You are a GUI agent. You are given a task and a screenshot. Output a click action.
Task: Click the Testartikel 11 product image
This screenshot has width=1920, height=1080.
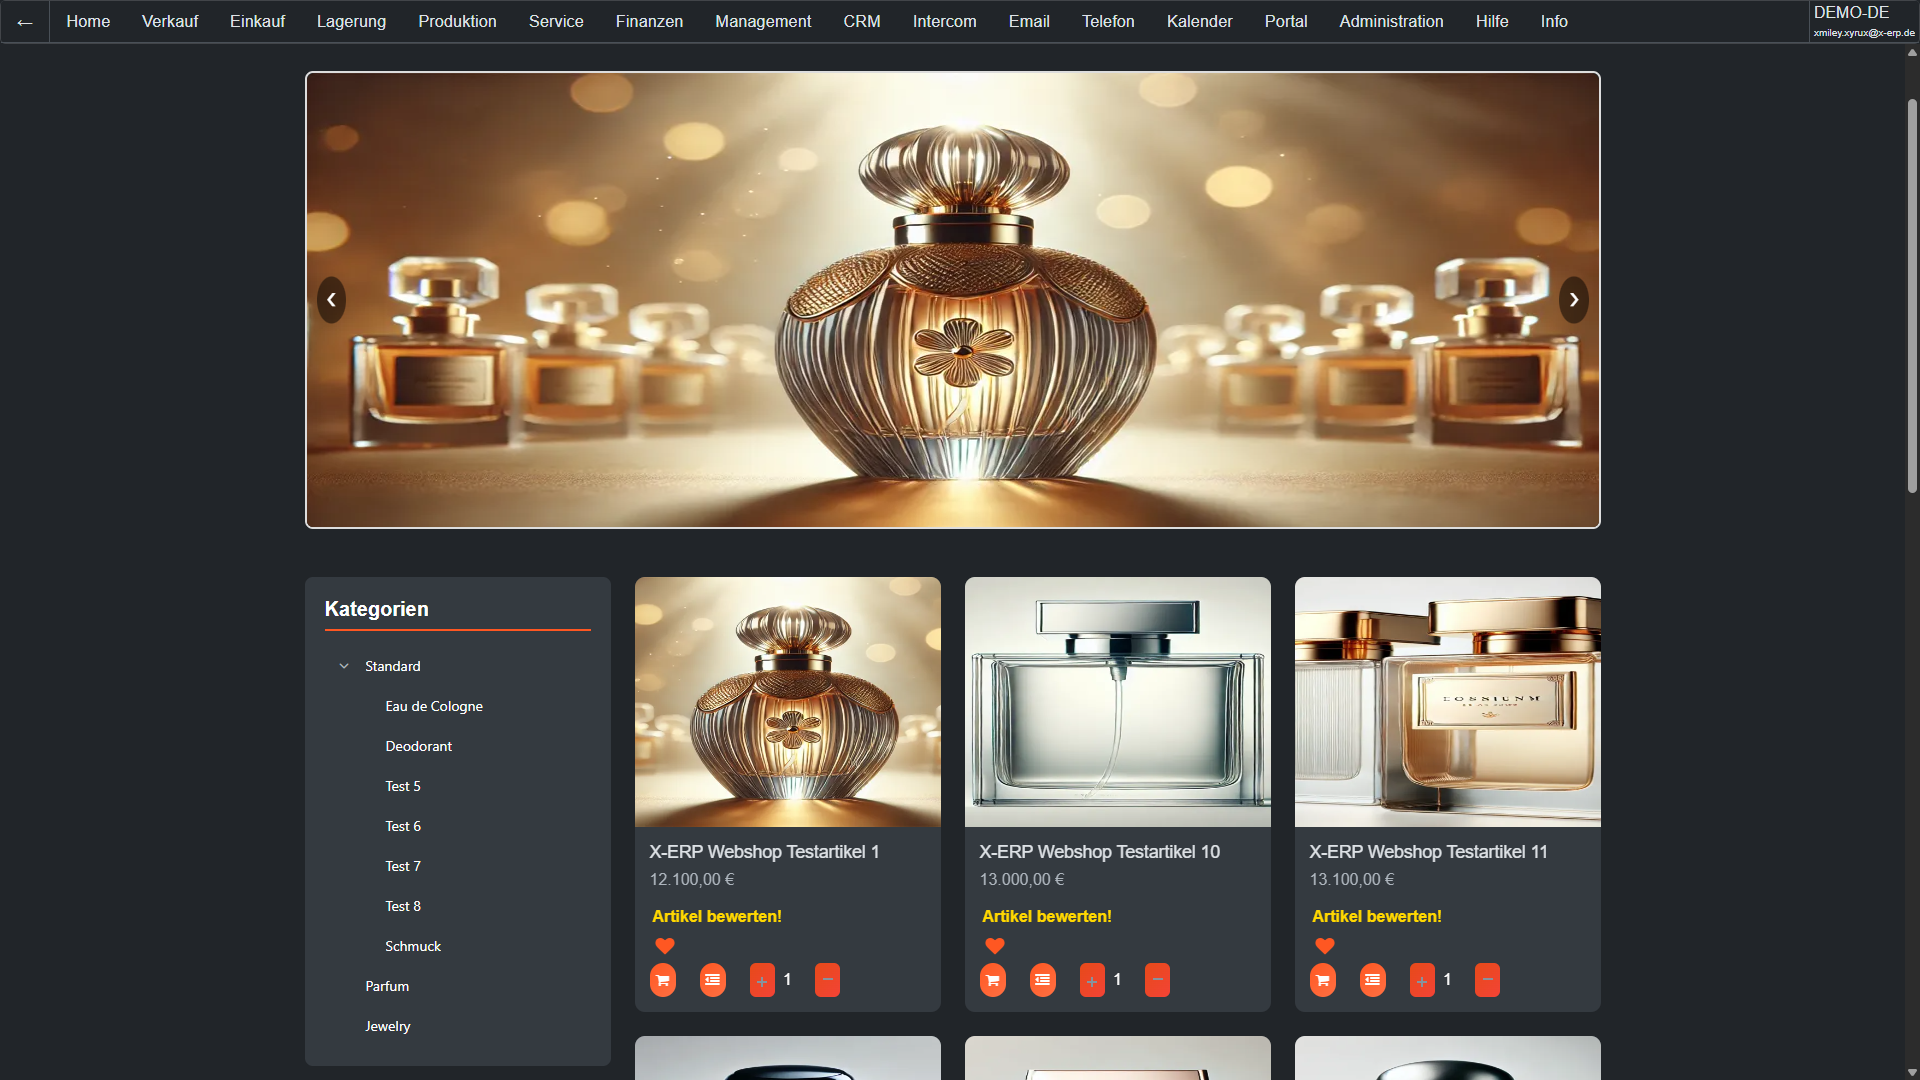[x=1447, y=702]
